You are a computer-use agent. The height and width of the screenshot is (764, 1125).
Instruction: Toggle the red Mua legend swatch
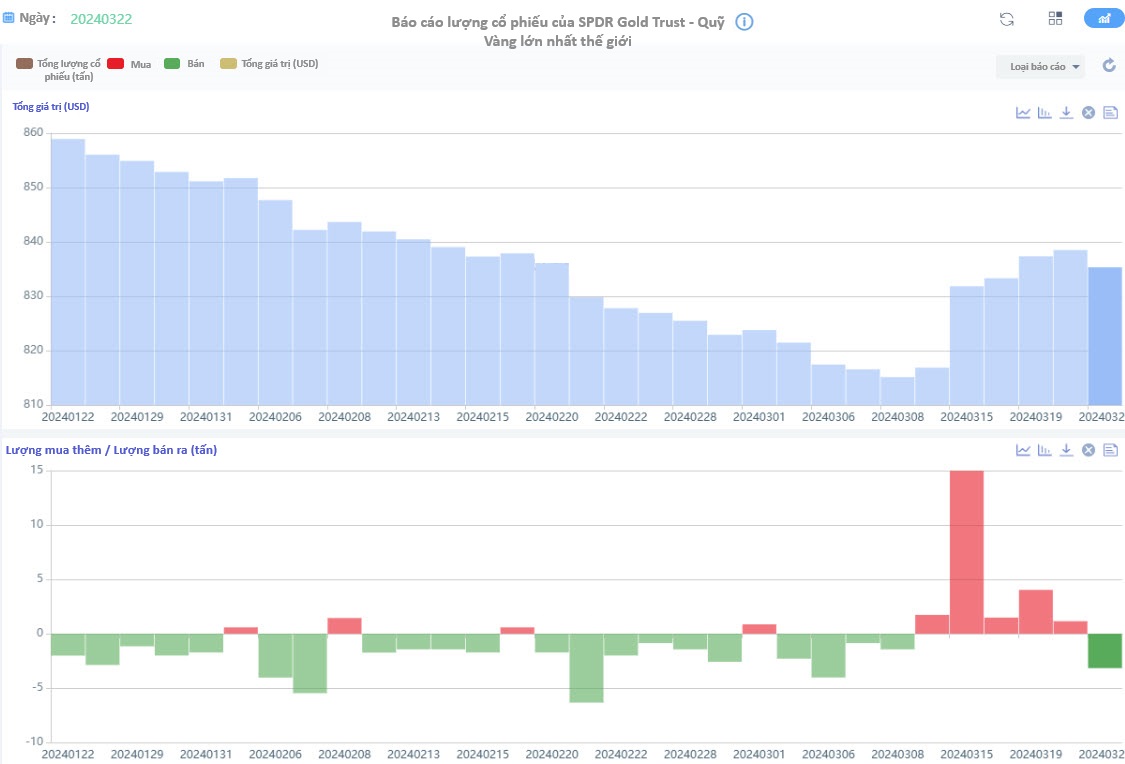pos(116,64)
